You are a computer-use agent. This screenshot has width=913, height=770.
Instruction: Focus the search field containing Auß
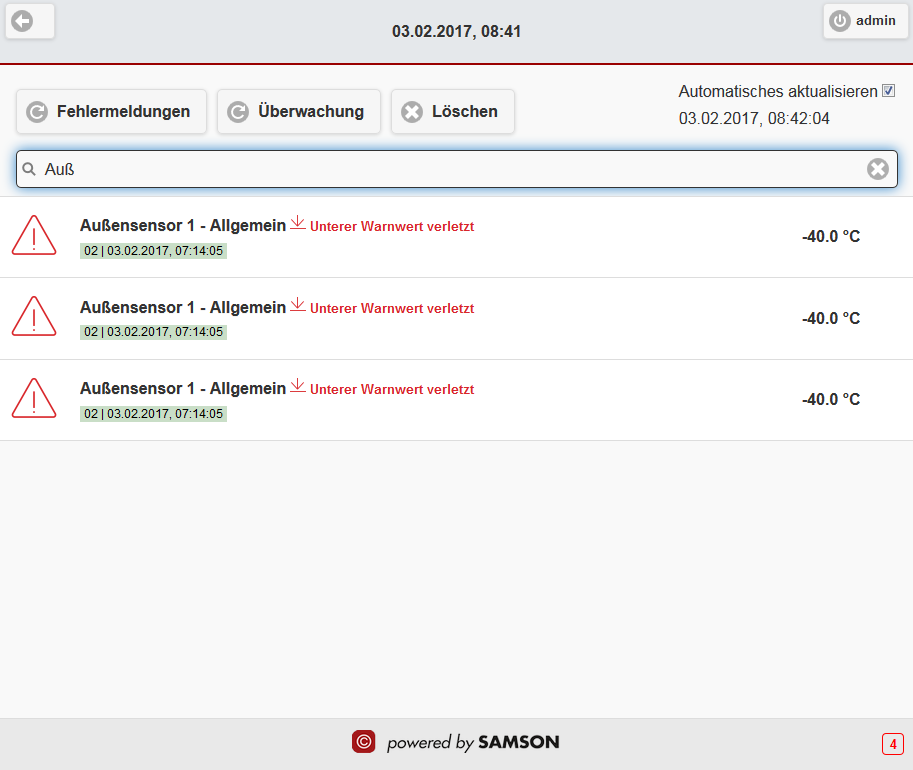click(450, 169)
